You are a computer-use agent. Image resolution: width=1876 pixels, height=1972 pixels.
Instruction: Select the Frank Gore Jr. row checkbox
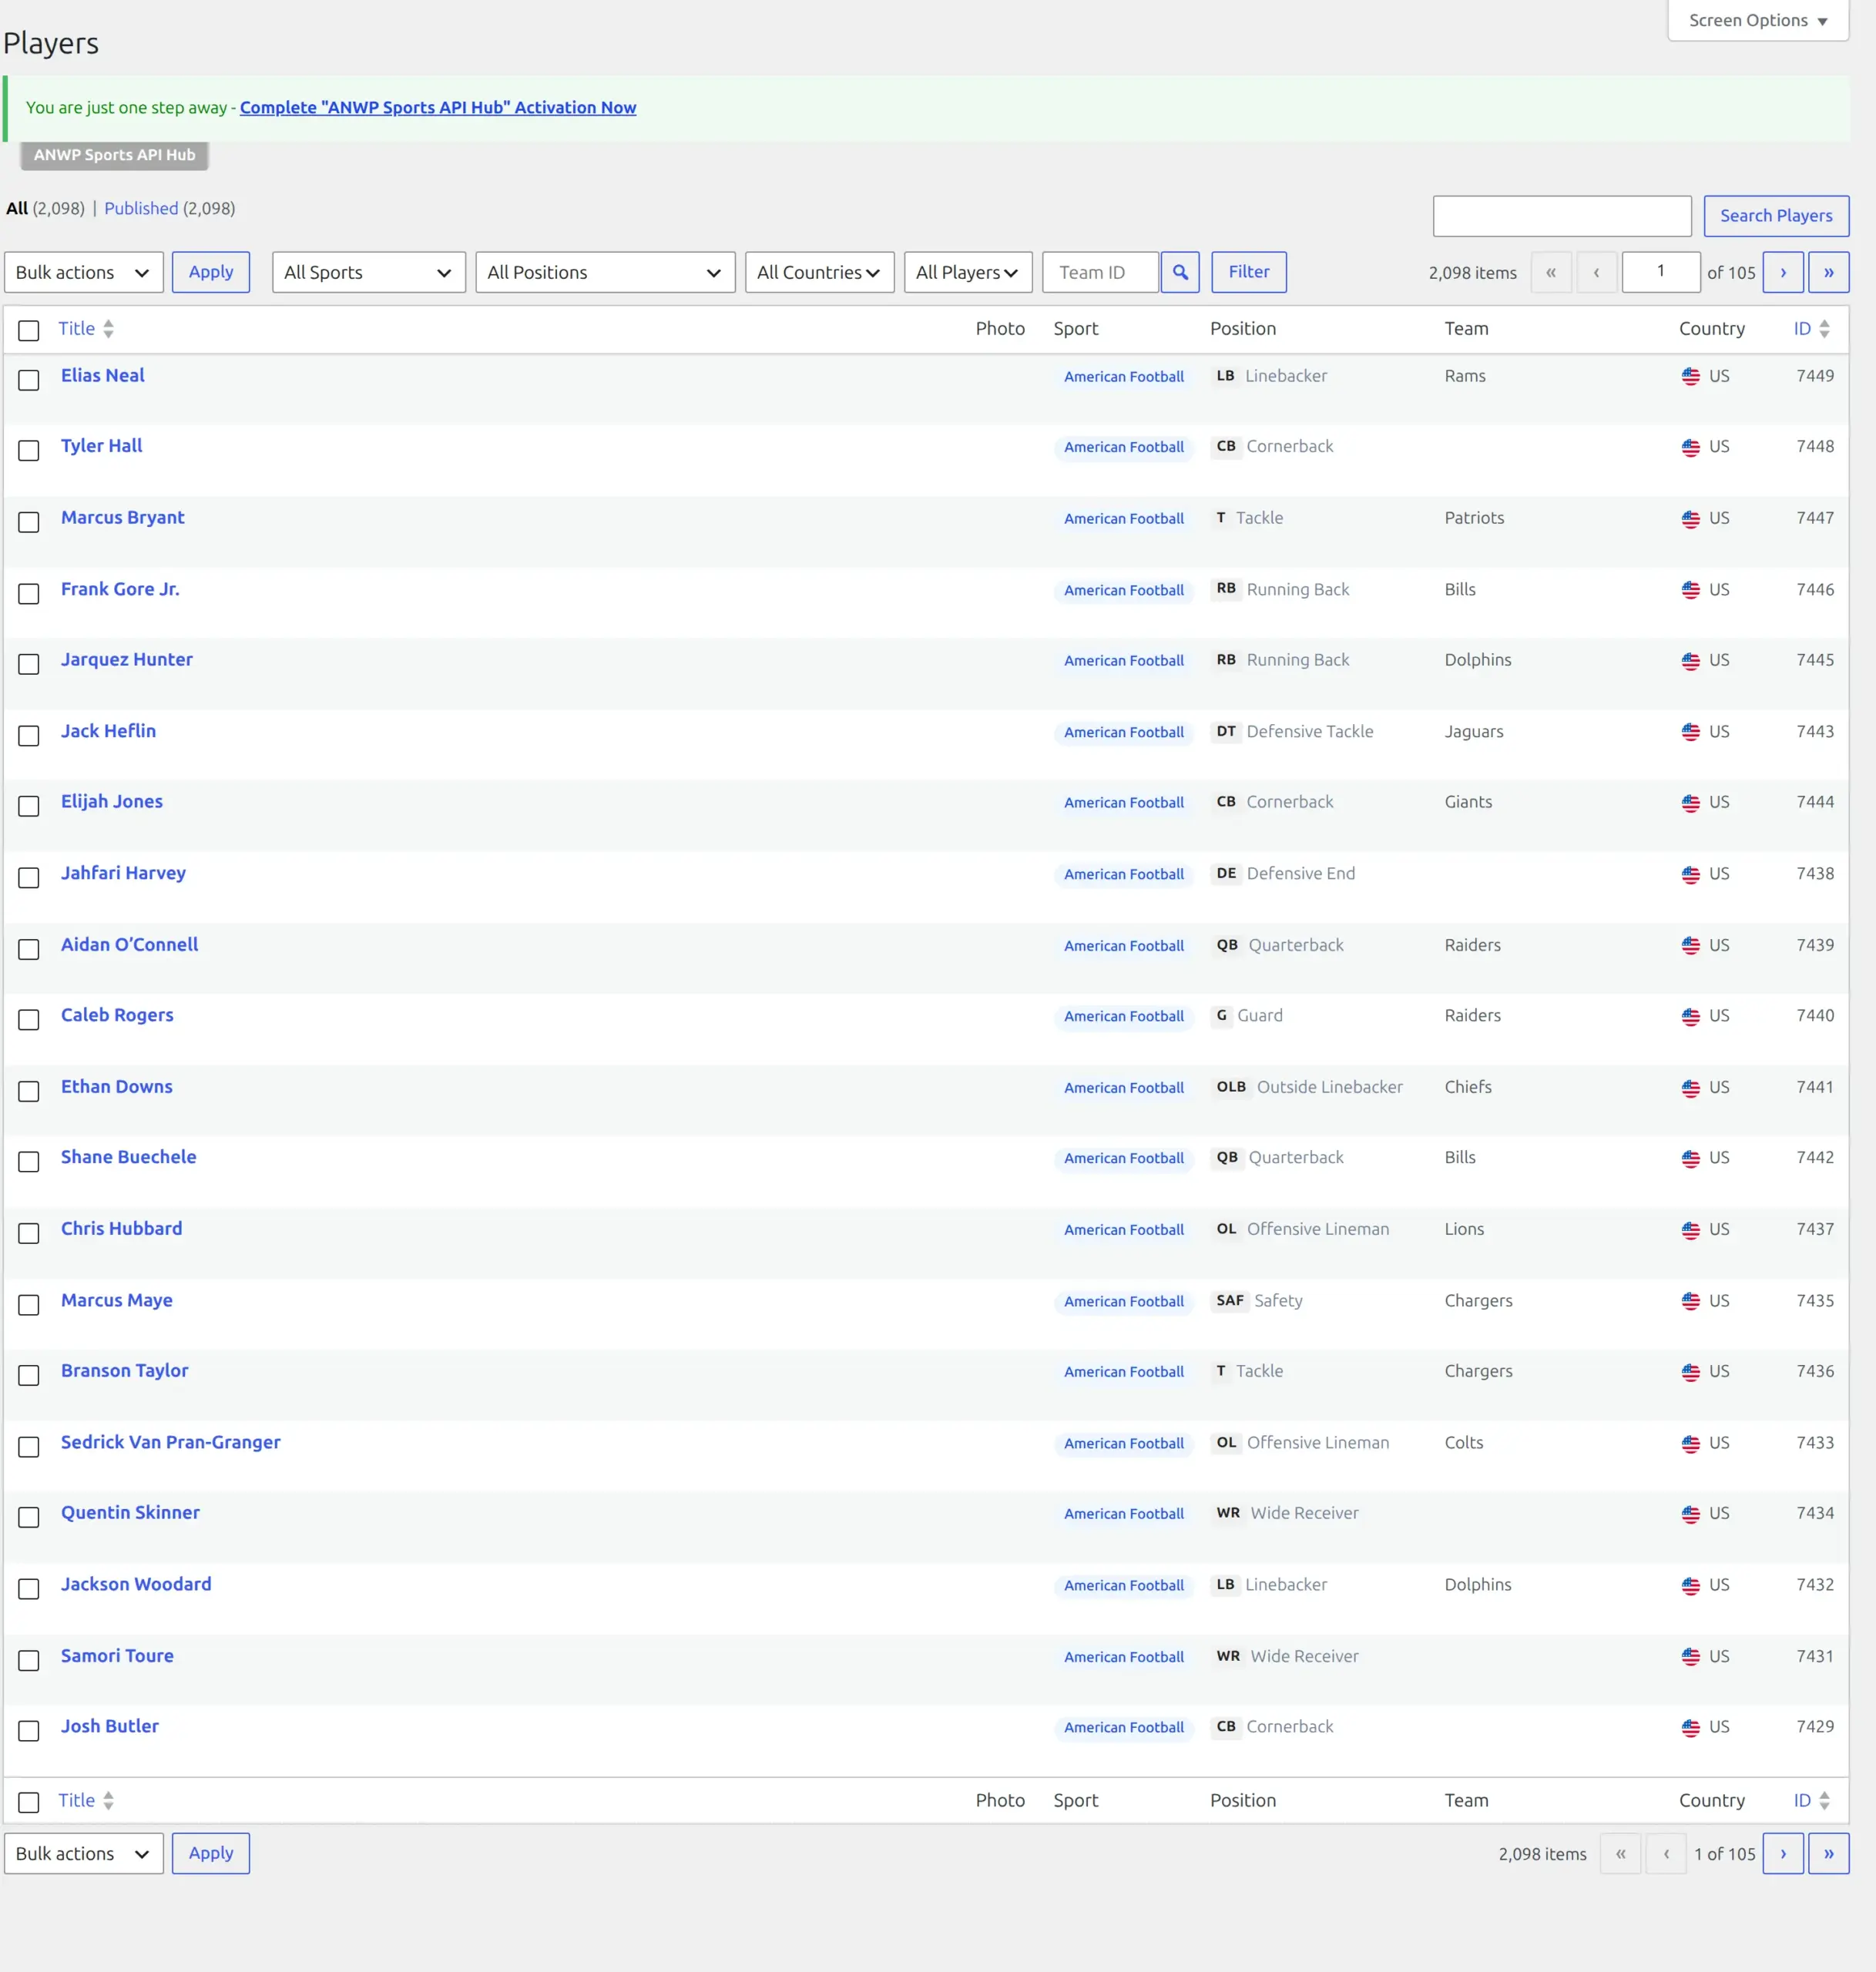[x=29, y=593]
